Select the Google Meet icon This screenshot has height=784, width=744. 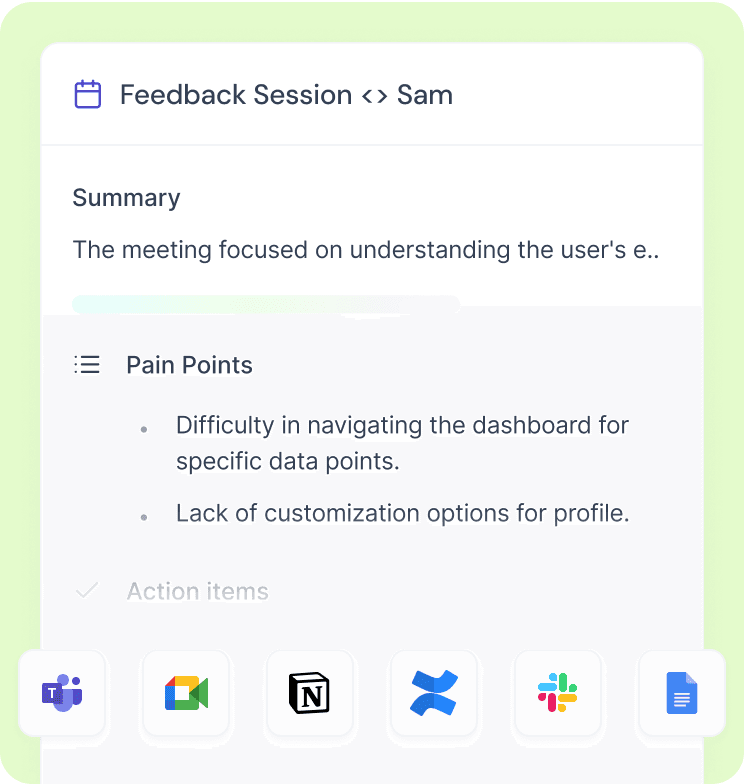coord(186,693)
